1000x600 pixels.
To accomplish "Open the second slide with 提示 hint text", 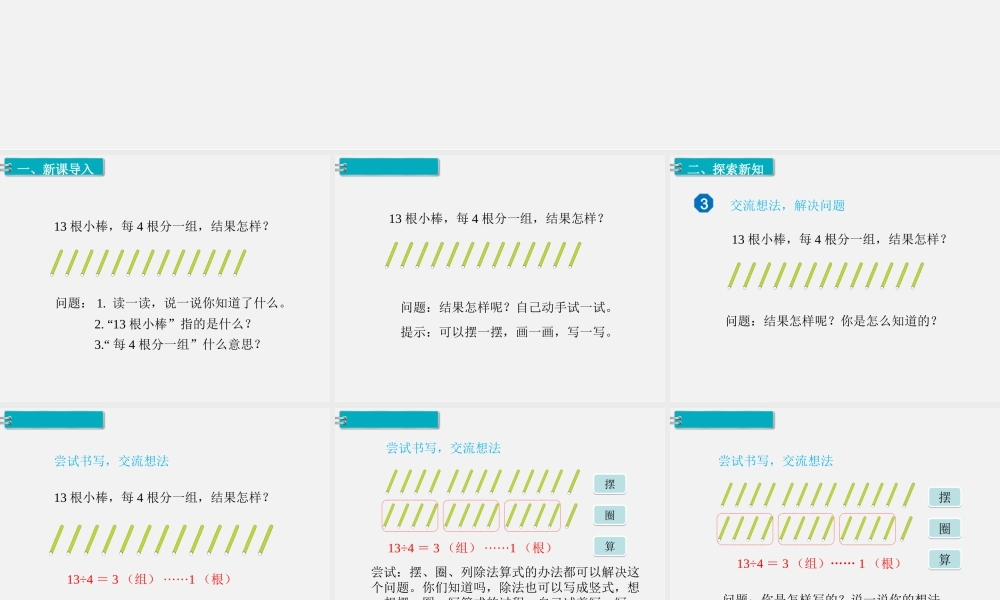I will click(500, 278).
